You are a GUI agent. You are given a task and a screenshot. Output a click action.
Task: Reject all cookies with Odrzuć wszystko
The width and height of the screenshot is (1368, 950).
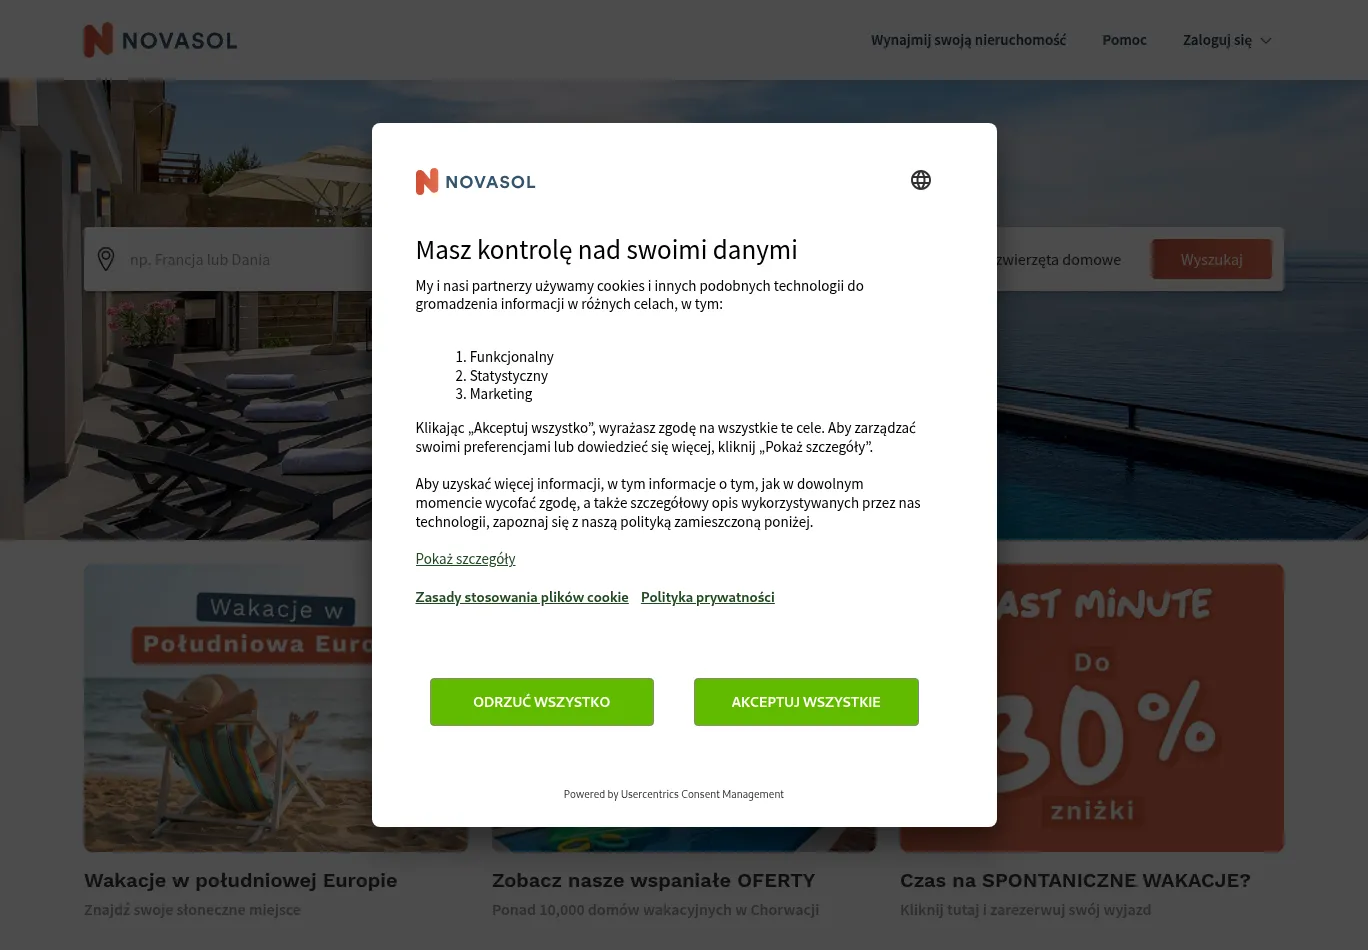coord(542,702)
